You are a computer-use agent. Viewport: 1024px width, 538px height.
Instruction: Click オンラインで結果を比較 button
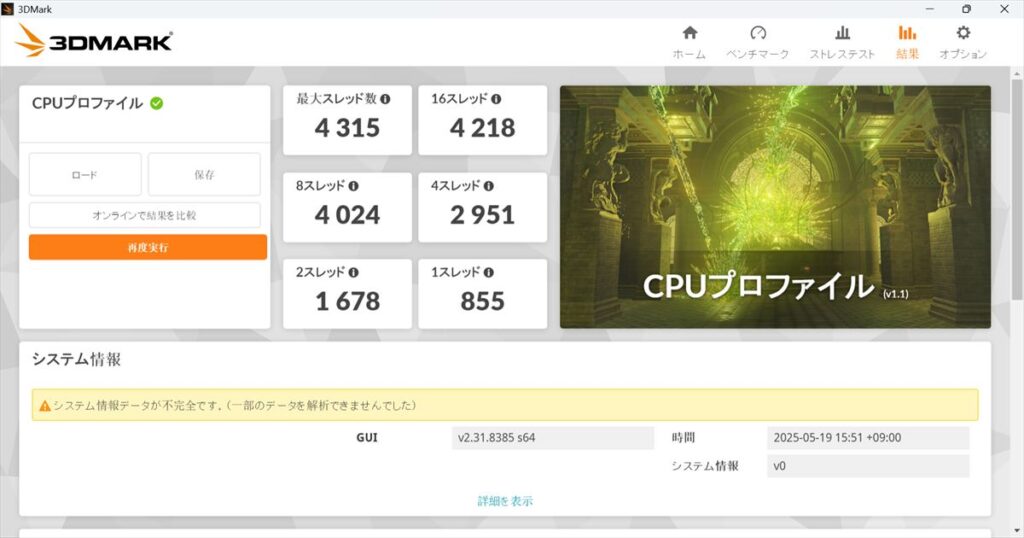click(x=144, y=215)
